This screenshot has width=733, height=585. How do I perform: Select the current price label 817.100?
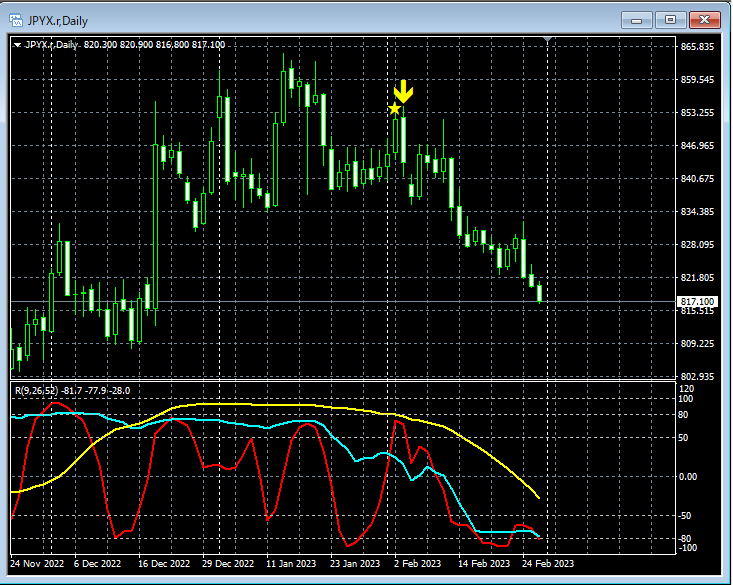point(697,302)
